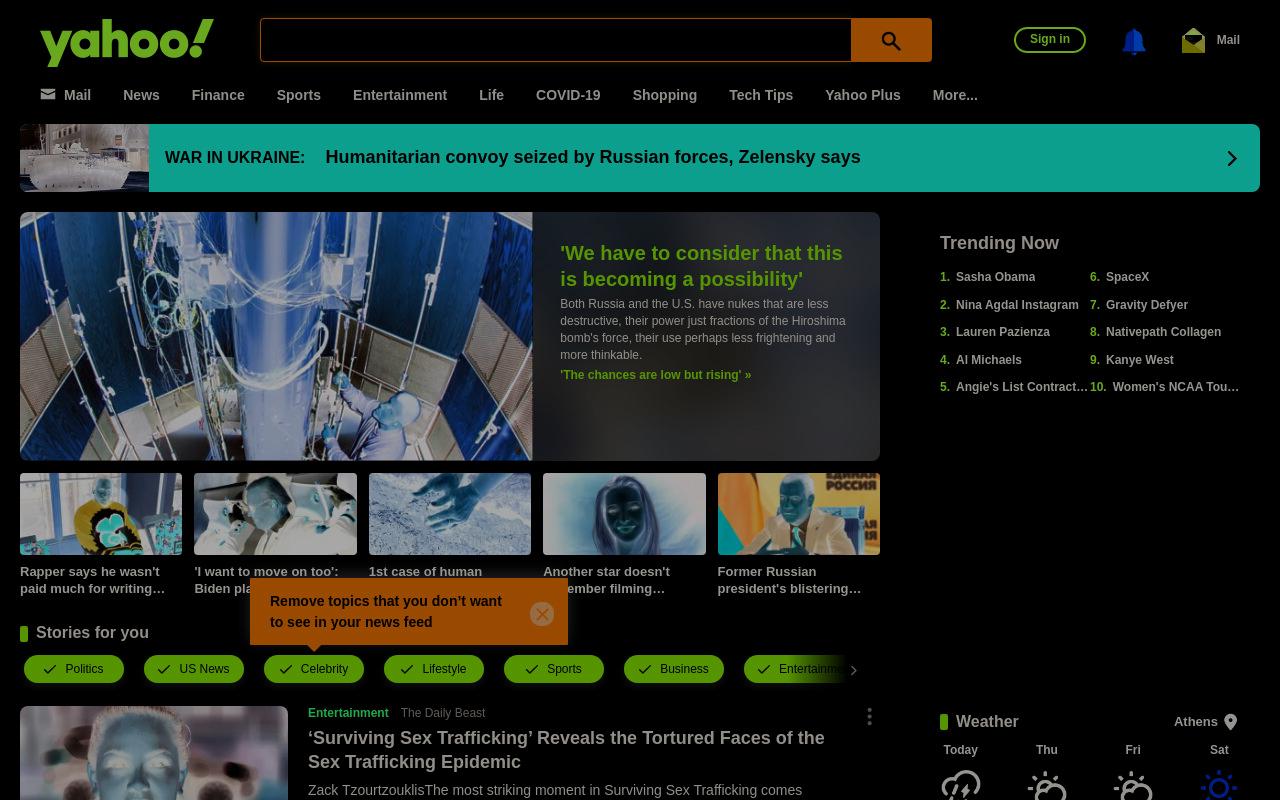This screenshot has height=800, width=1280.
Task: Open trending topic SpaceX
Action: tap(1127, 277)
